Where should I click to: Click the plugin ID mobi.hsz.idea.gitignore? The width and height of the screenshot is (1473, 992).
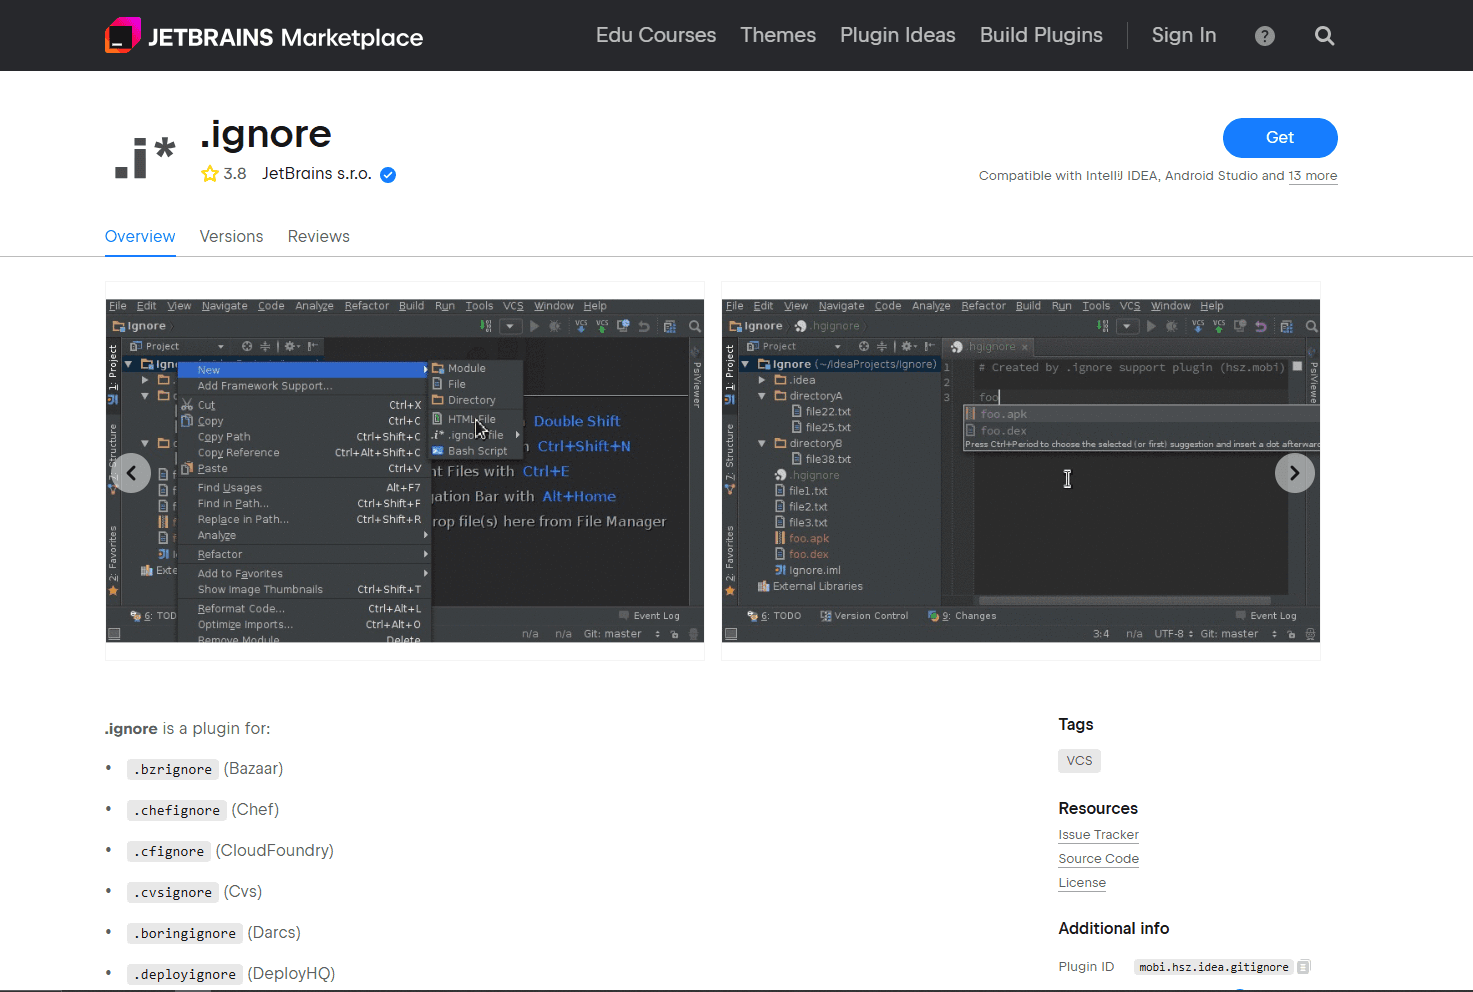(x=1214, y=967)
